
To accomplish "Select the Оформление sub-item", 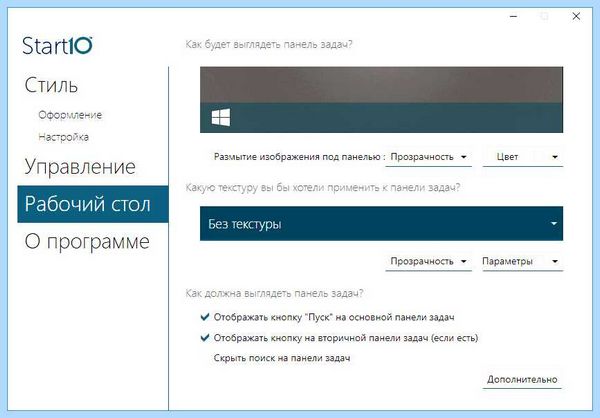I will tap(70, 115).
